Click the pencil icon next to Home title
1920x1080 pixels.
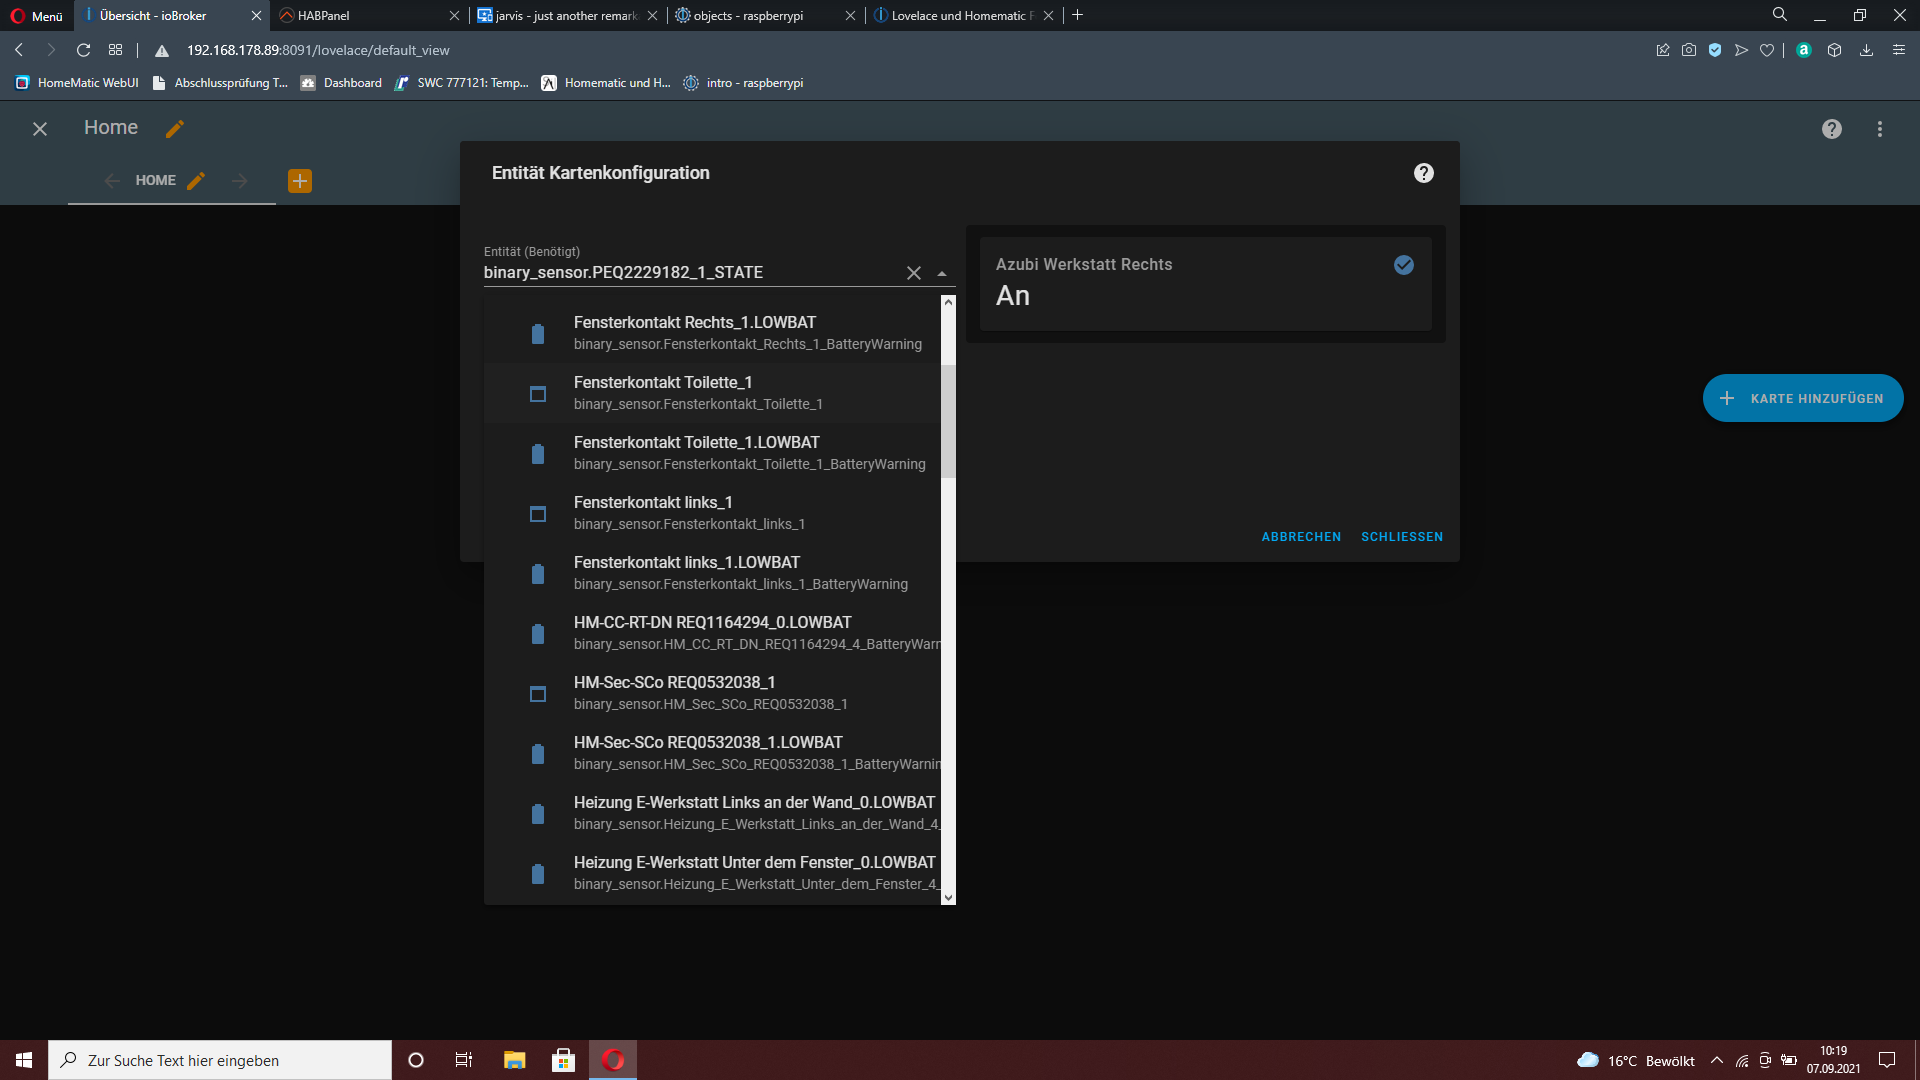tap(175, 129)
